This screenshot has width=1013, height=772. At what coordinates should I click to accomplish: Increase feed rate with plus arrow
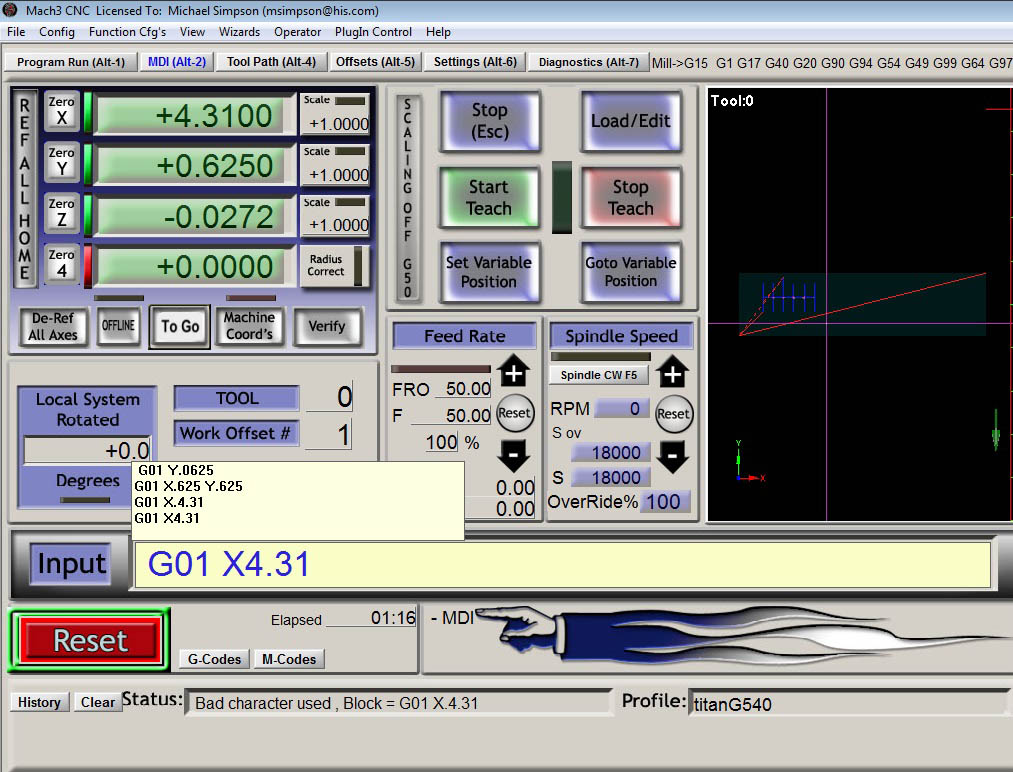[514, 373]
